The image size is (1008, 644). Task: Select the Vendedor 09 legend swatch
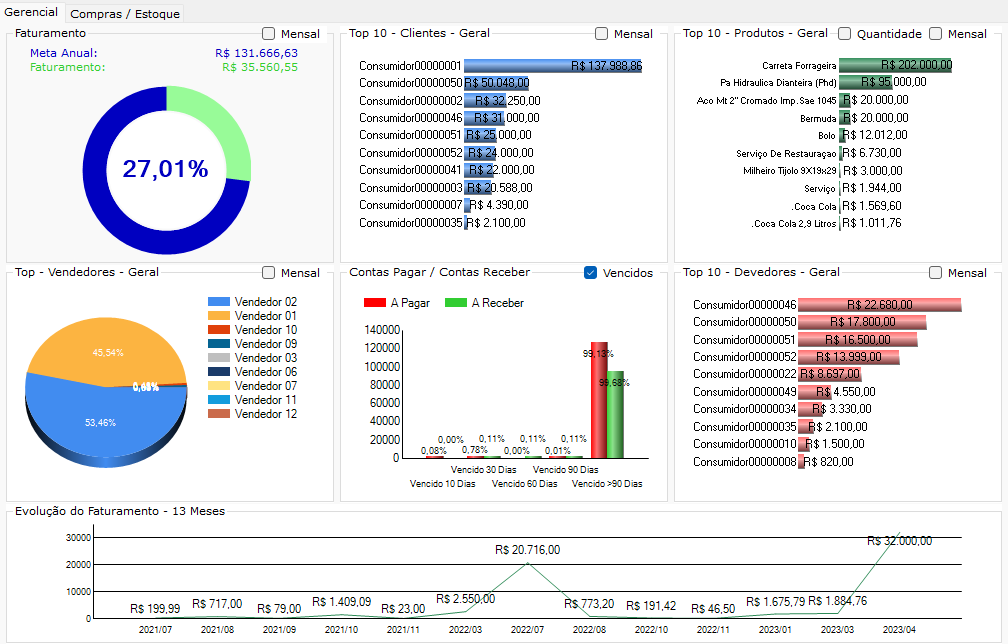coord(219,344)
